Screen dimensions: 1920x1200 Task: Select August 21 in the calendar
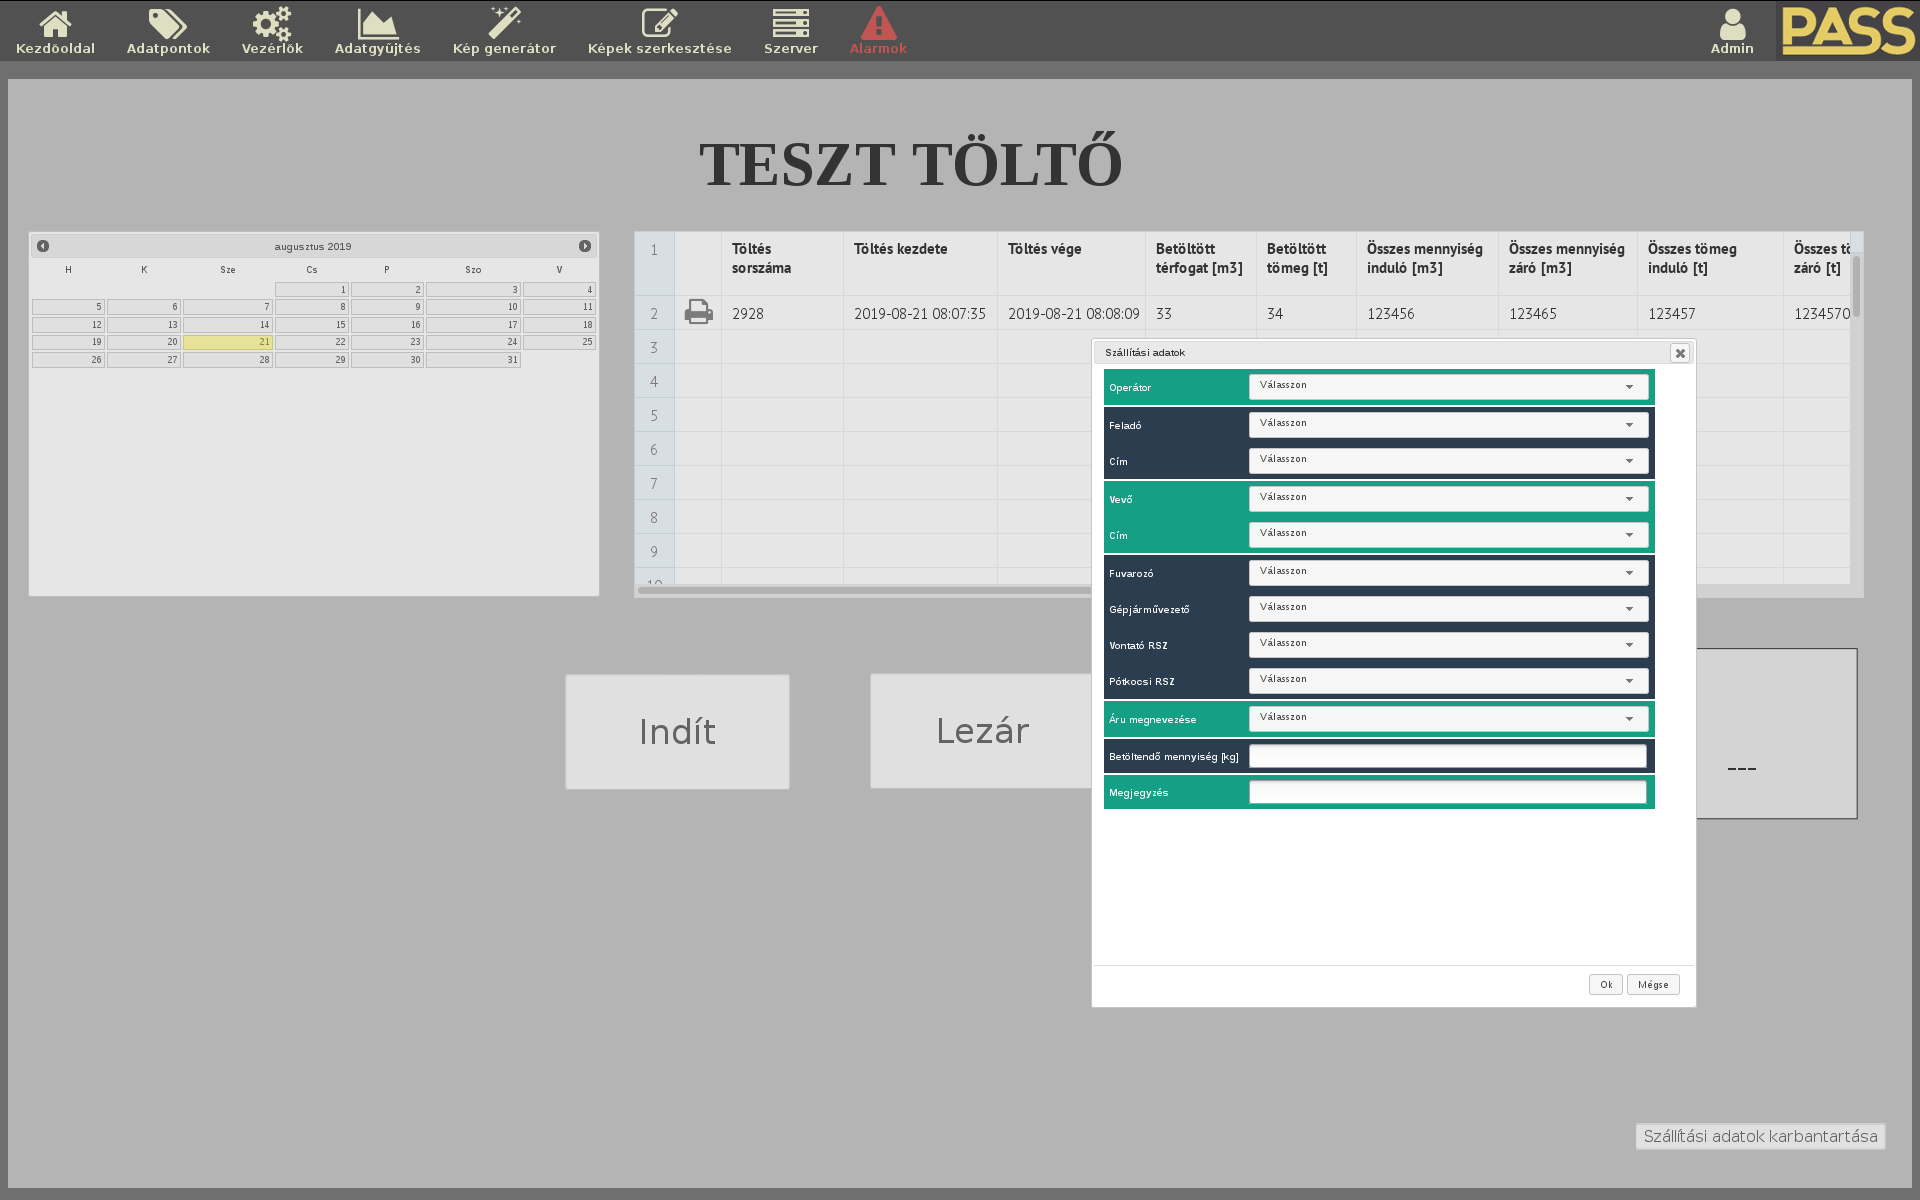pyautogui.click(x=228, y=342)
